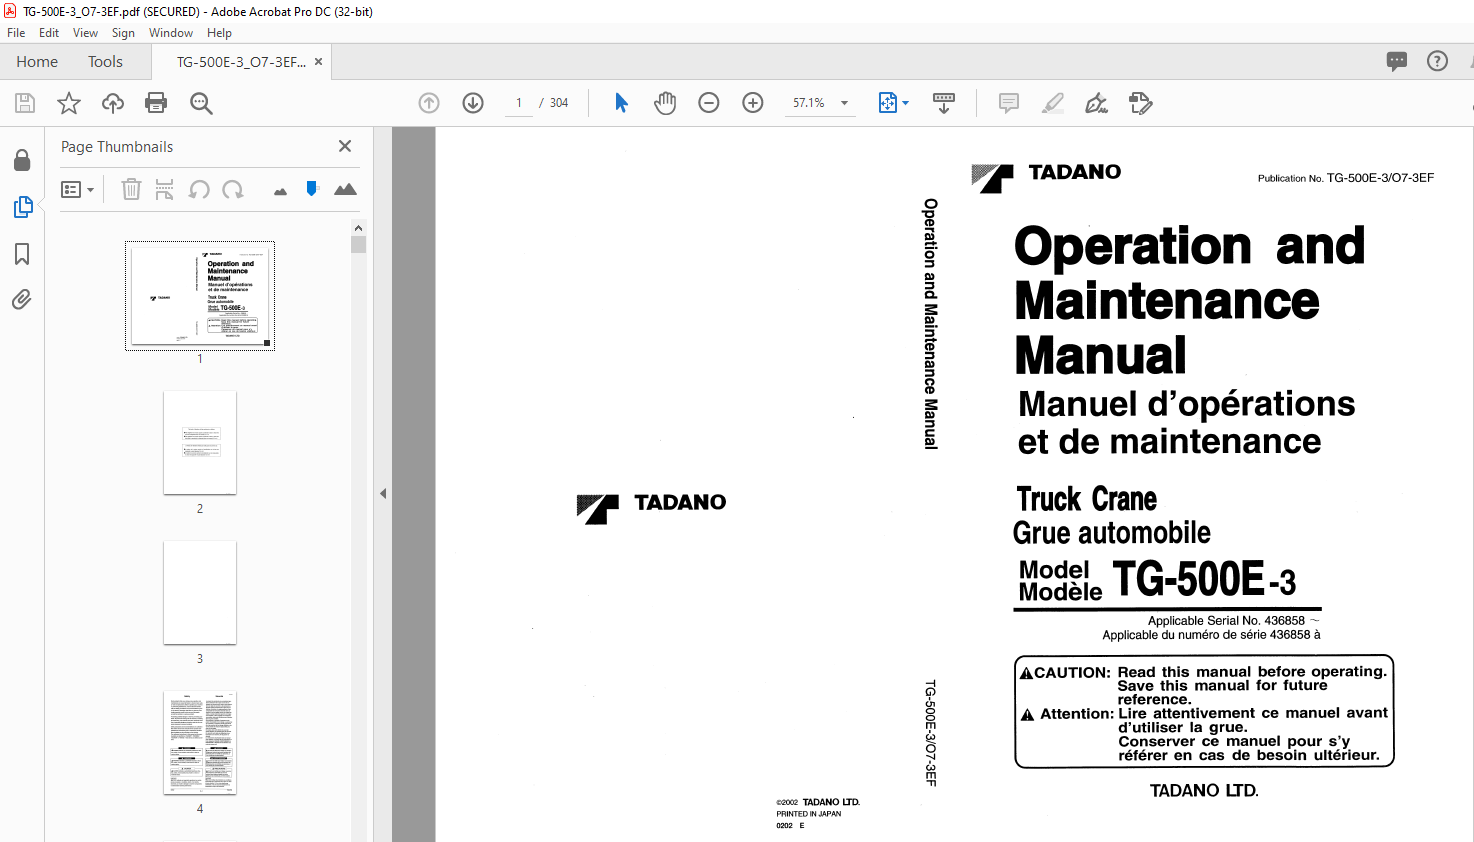Open the Help menu
The width and height of the screenshot is (1474, 842).
(x=219, y=33)
